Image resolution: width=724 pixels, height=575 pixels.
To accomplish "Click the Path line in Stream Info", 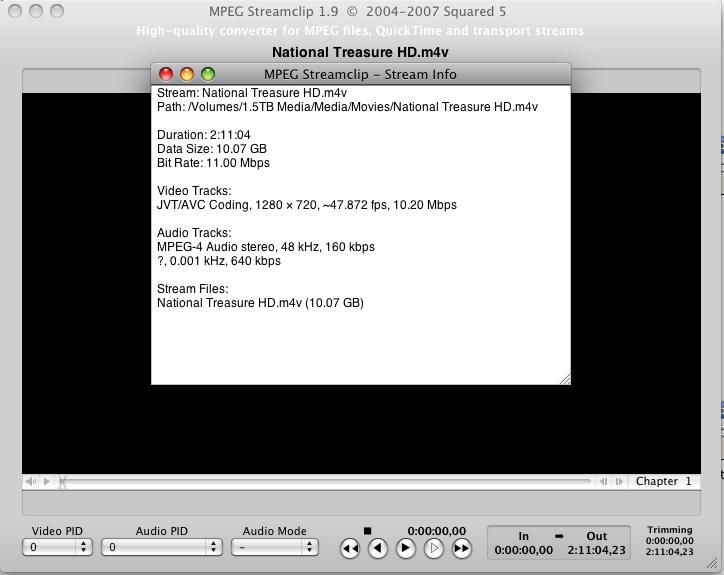I will (347, 107).
